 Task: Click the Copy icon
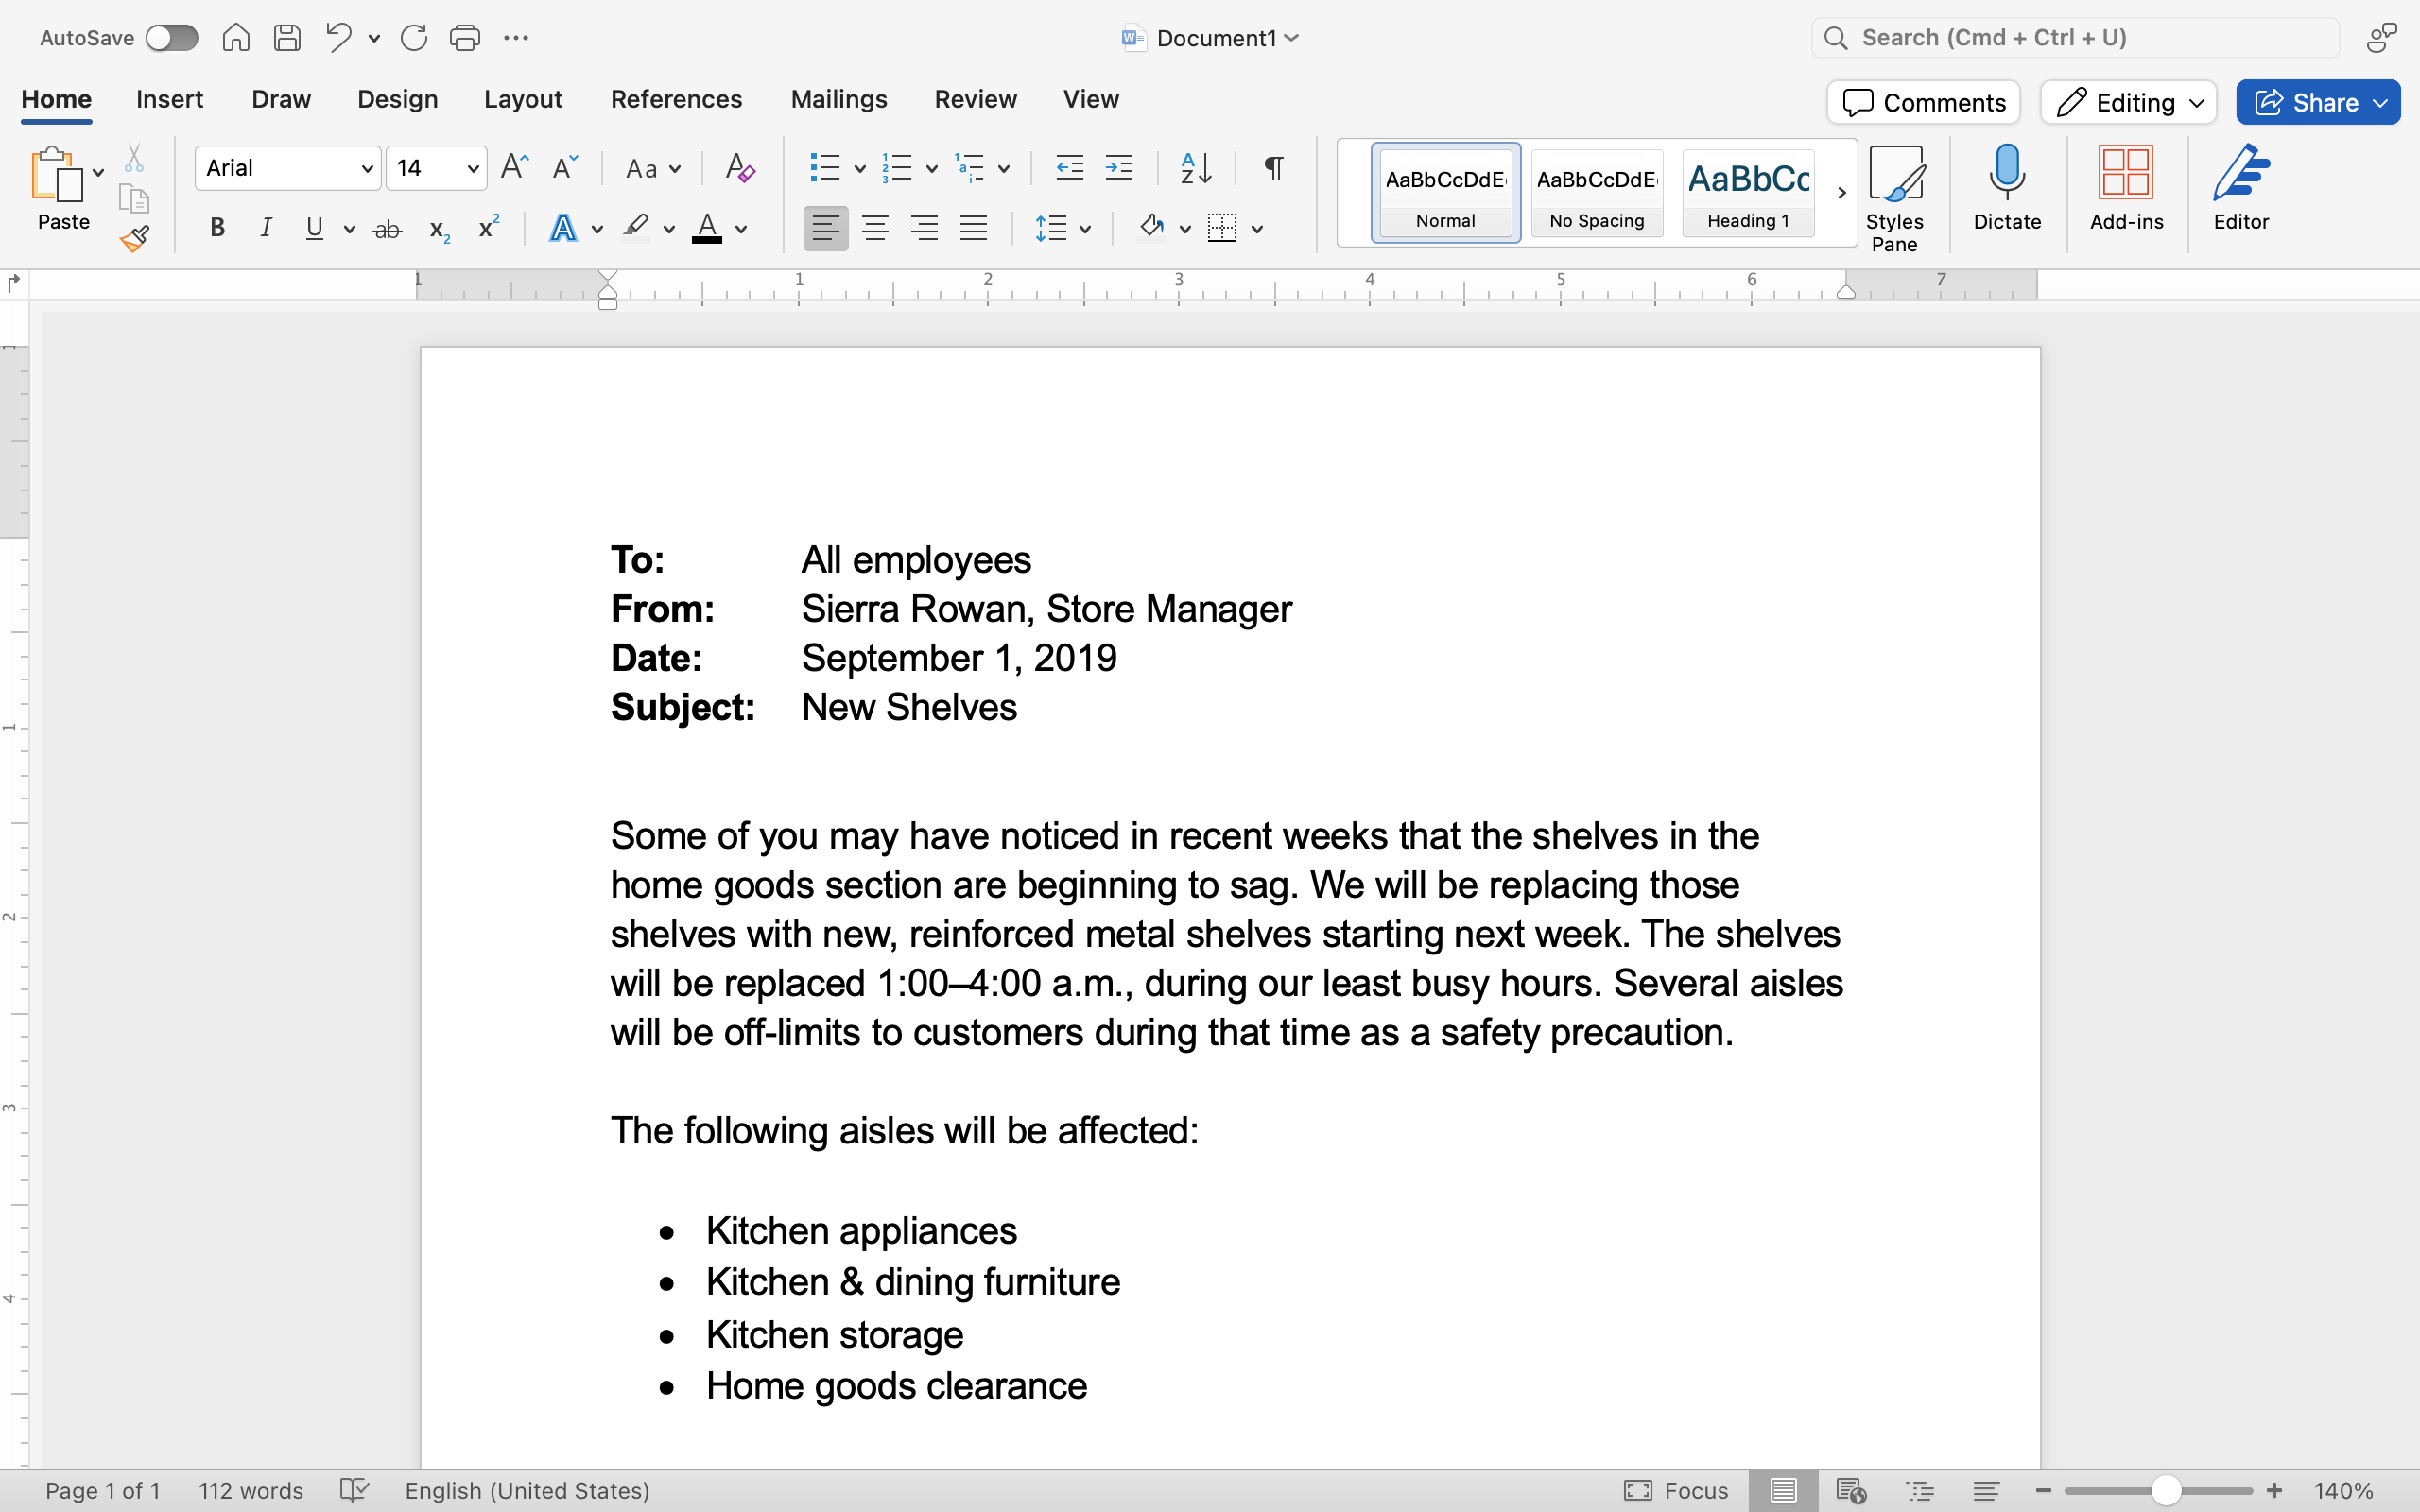point(134,198)
